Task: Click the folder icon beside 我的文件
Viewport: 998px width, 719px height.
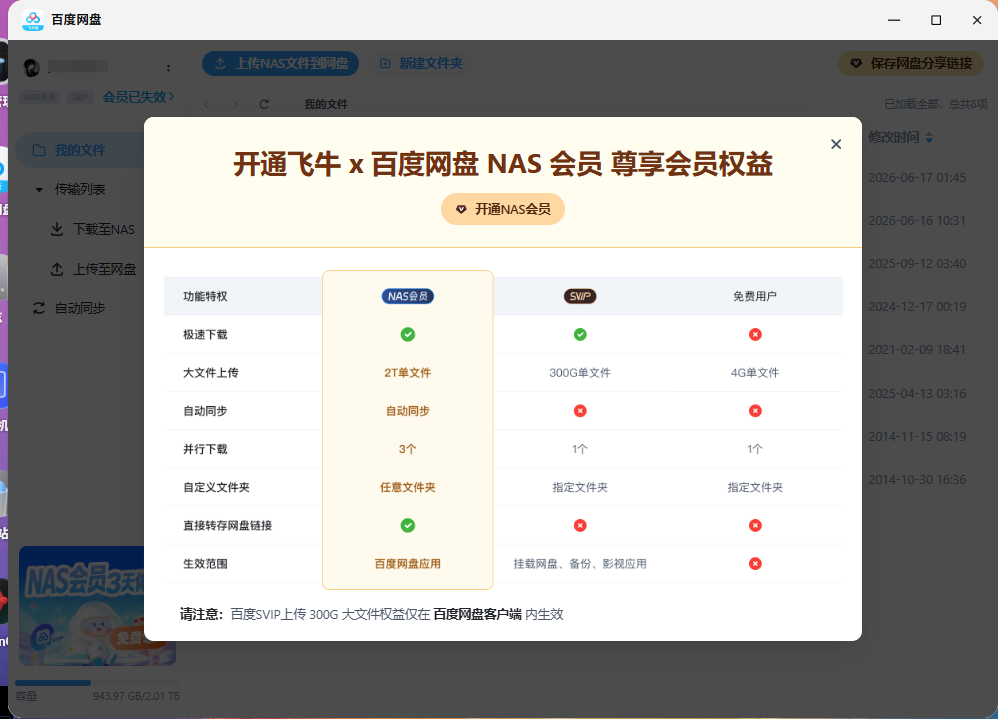Action: coord(39,150)
